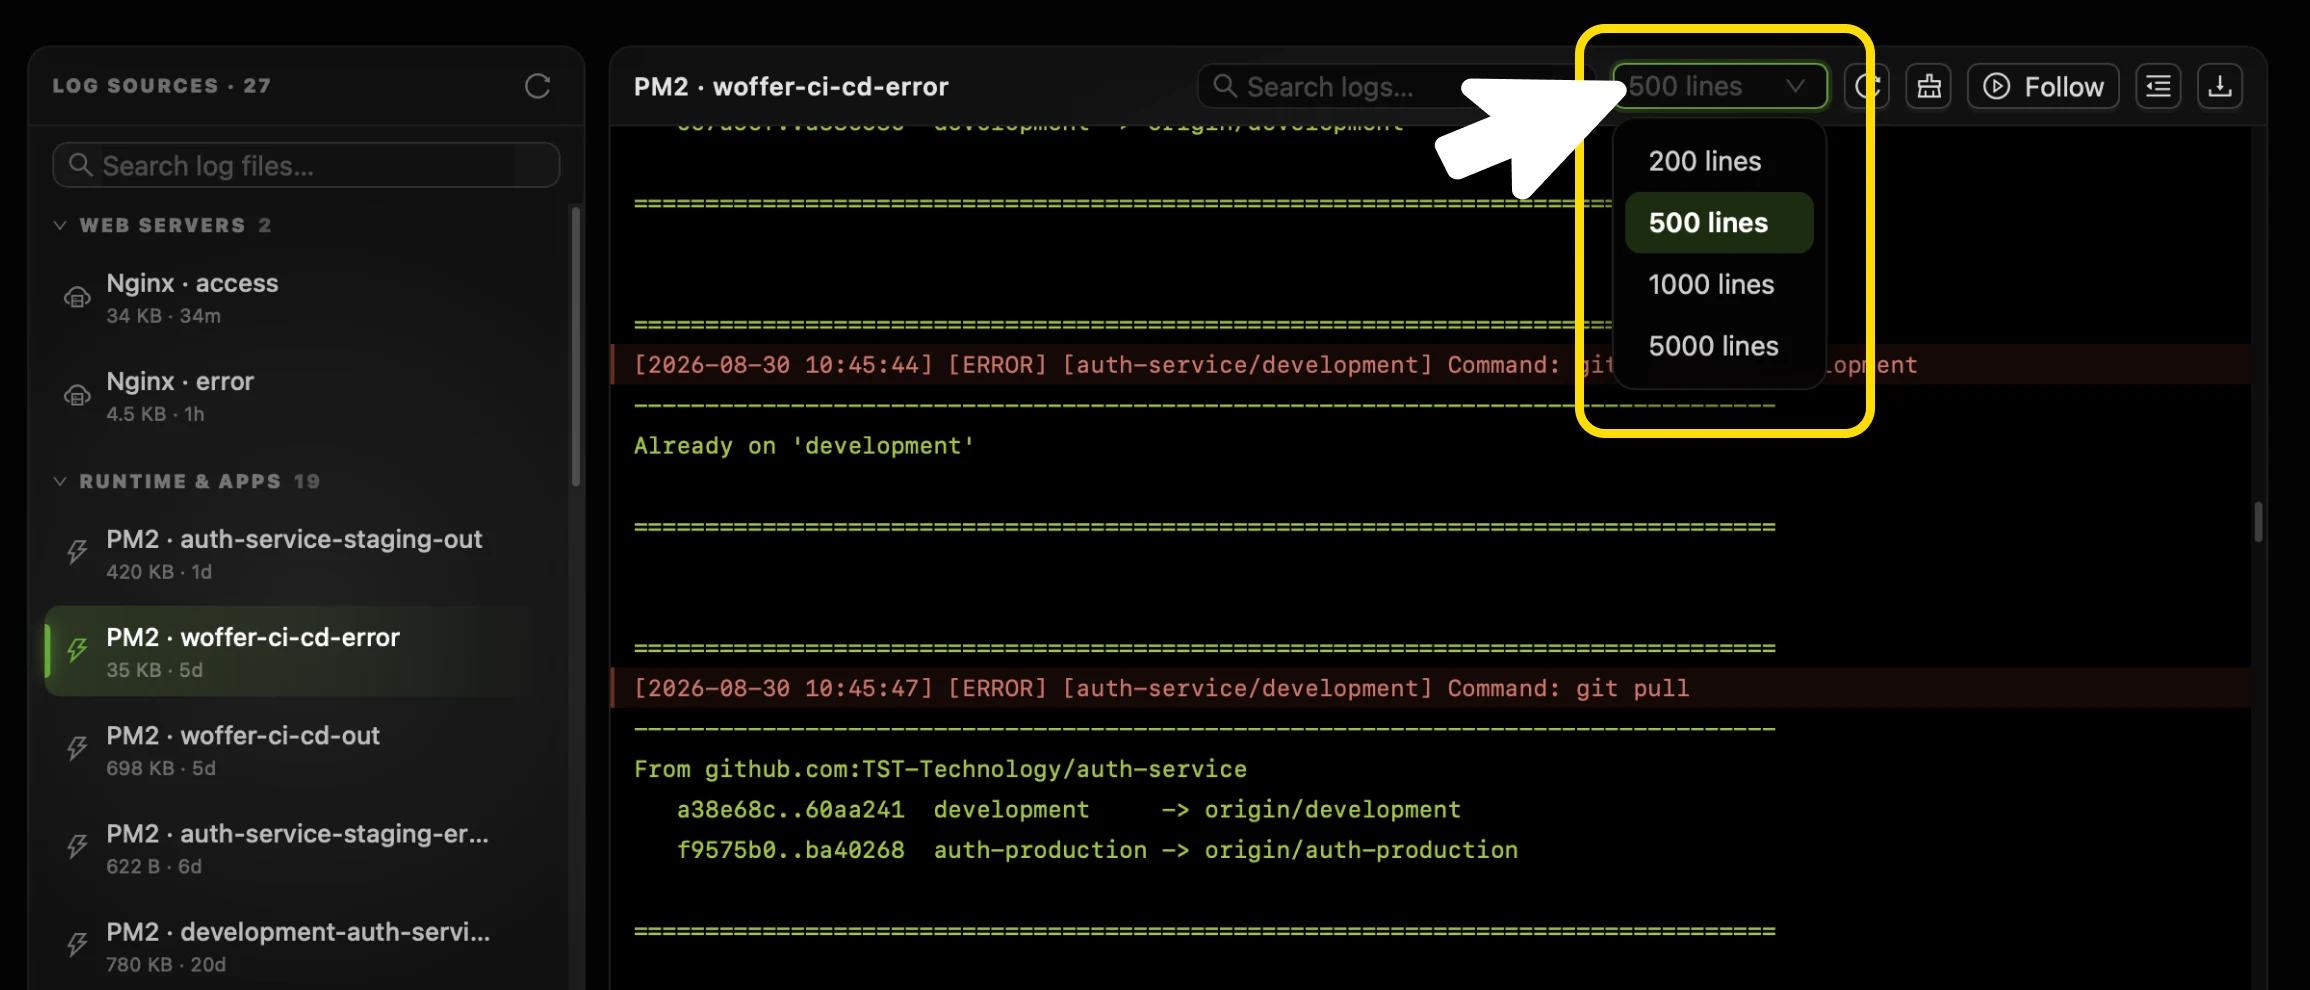Click bolt icon for woffer-ci-cd-error
This screenshot has height=990, width=2310.
pos(77,650)
